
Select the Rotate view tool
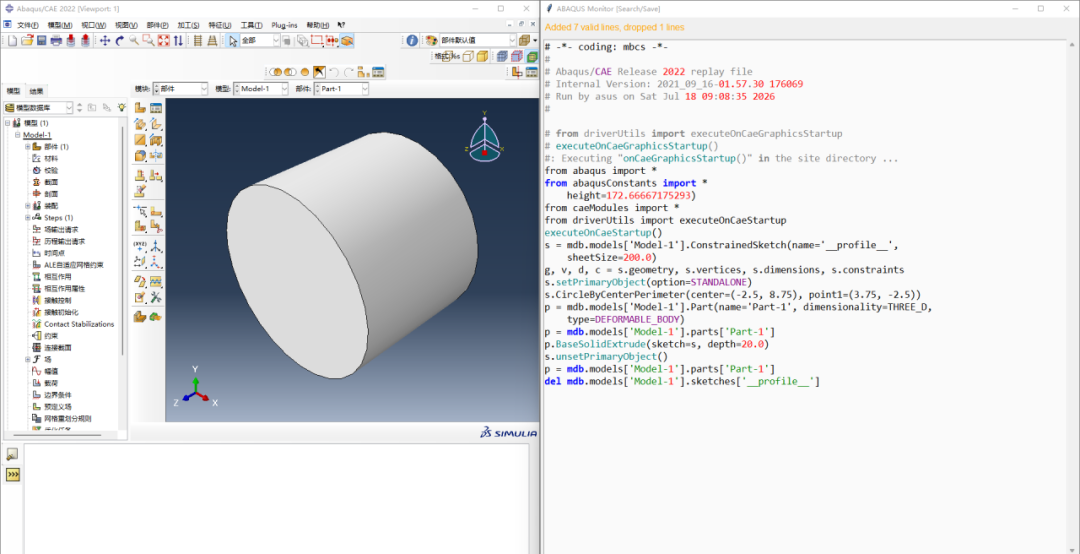pos(119,41)
